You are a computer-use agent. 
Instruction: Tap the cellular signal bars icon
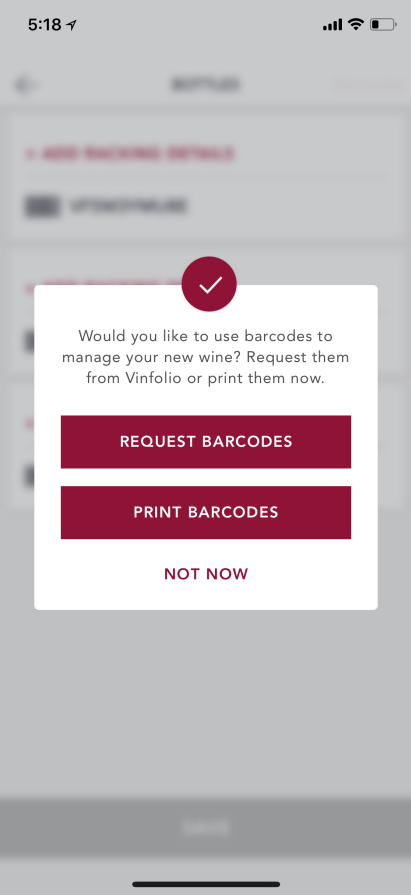(332, 25)
